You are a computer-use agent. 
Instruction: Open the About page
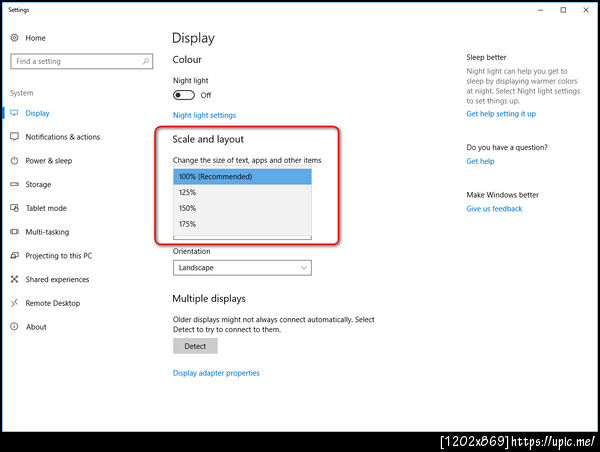(x=36, y=327)
